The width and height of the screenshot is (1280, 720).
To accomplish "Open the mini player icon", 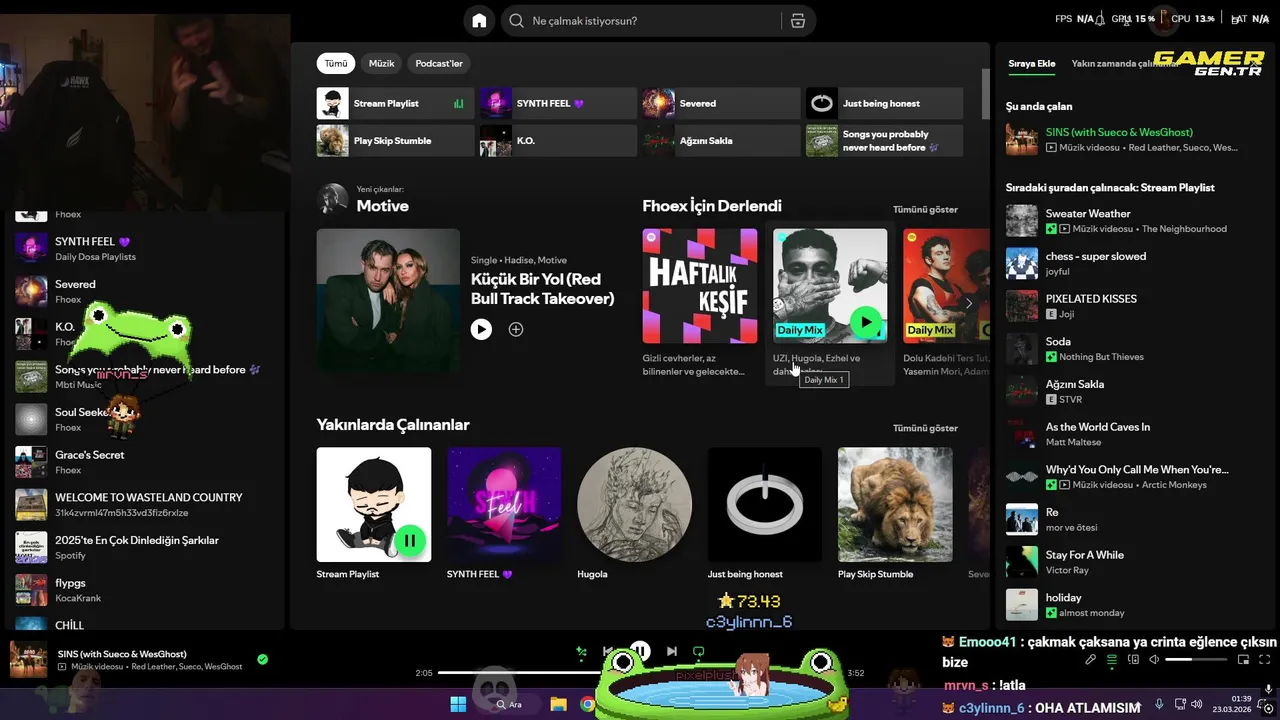I will pyautogui.click(x=1243, y=660).
